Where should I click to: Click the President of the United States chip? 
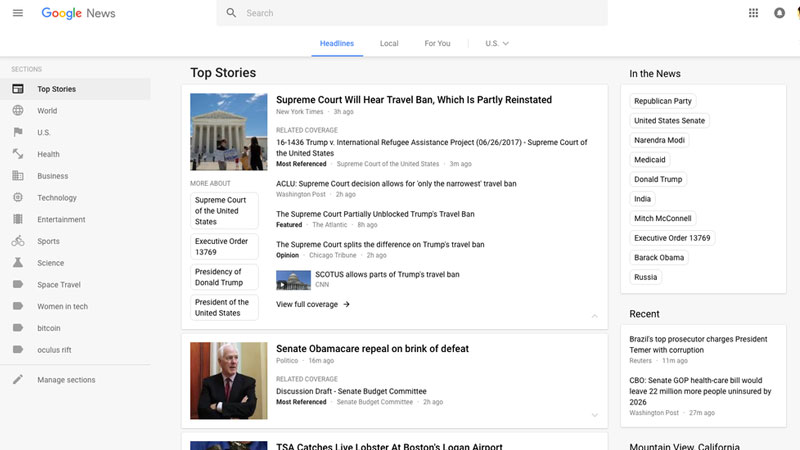(224, 307)
